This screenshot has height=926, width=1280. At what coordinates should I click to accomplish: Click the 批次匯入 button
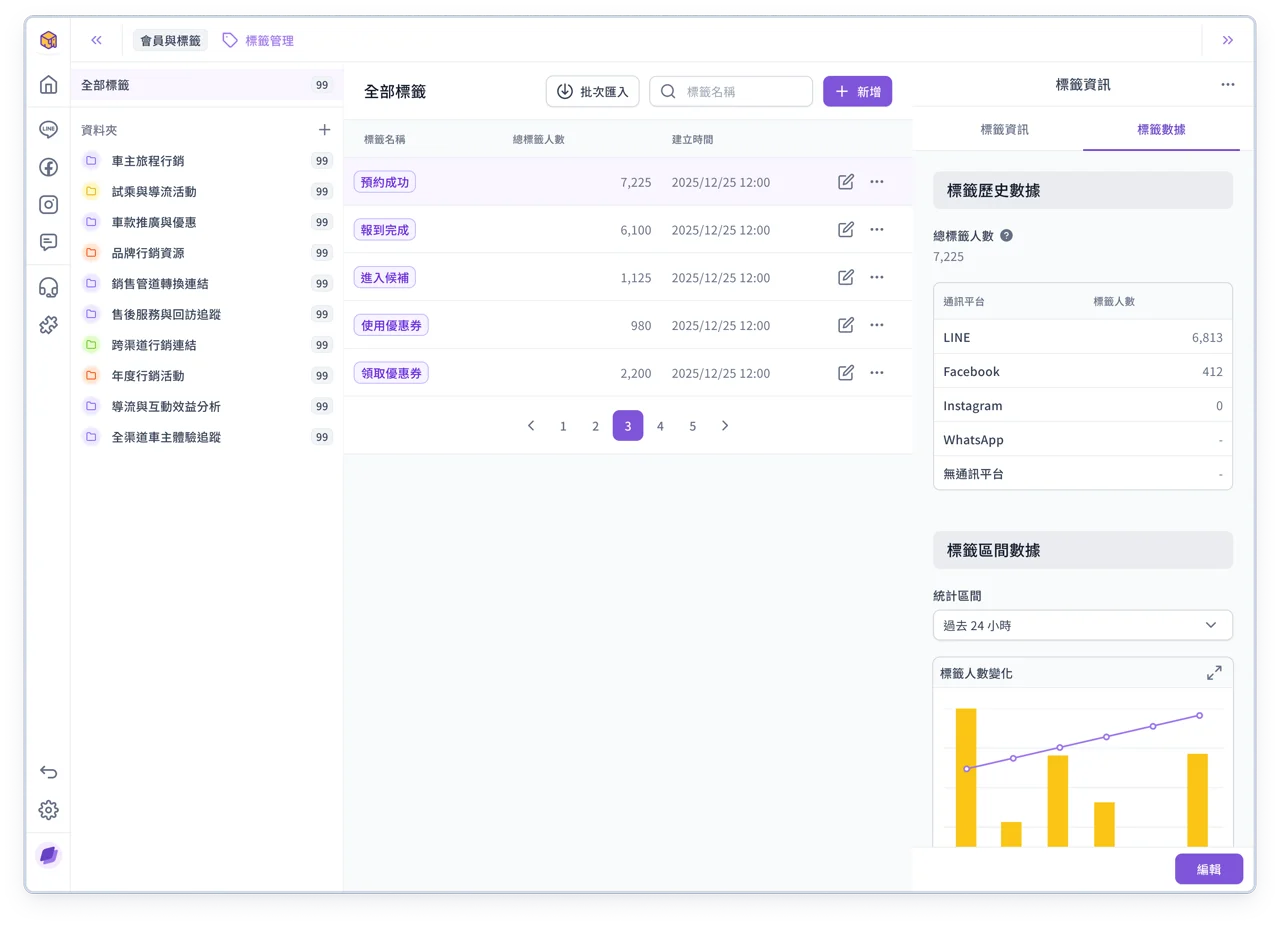pyautogui.click(x=593, y=91)
